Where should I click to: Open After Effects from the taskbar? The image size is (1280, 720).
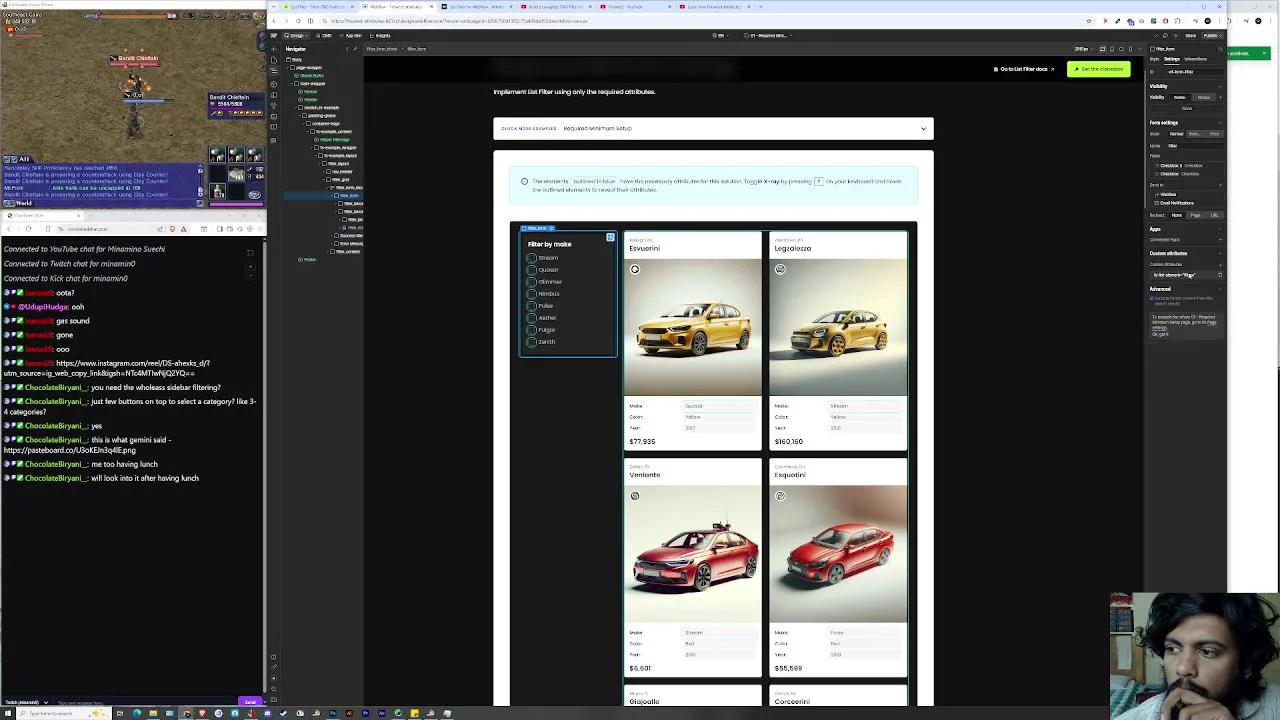click(x=382, y=713)
